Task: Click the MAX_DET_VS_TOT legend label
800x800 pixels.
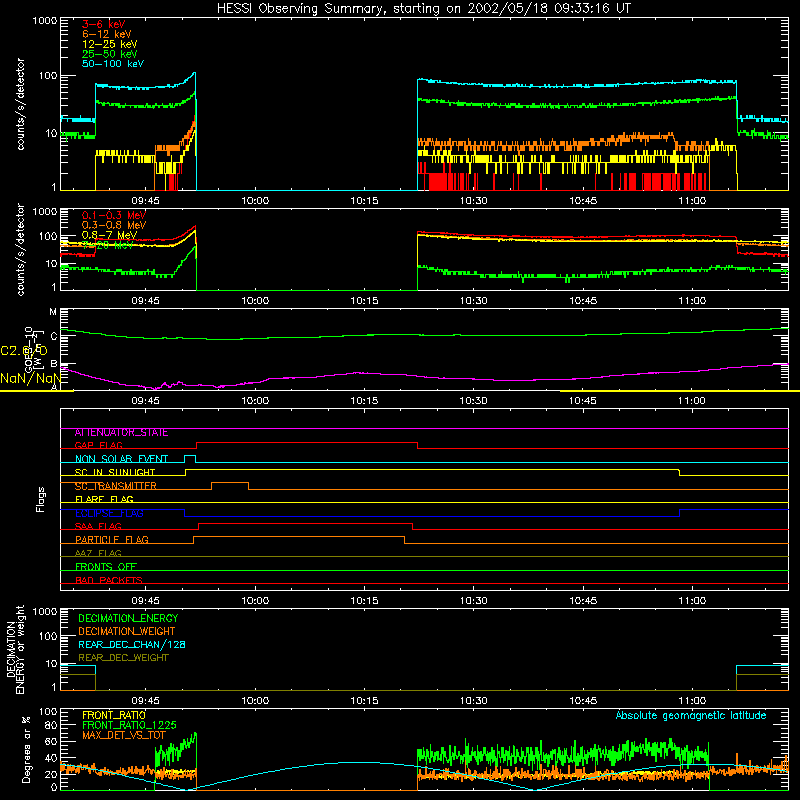Action: point(124,735)
